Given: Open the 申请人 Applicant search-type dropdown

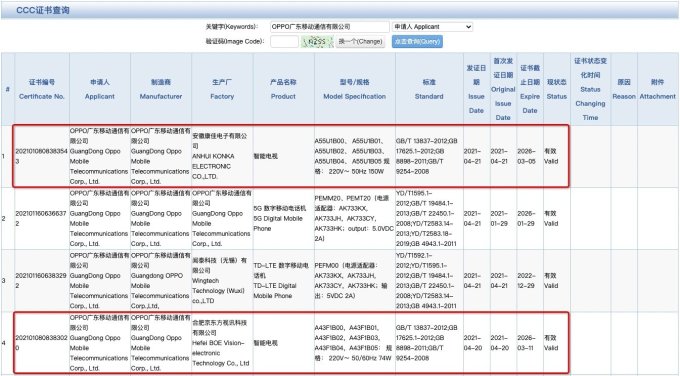Looking at the screenshot, I should [432, 27].
